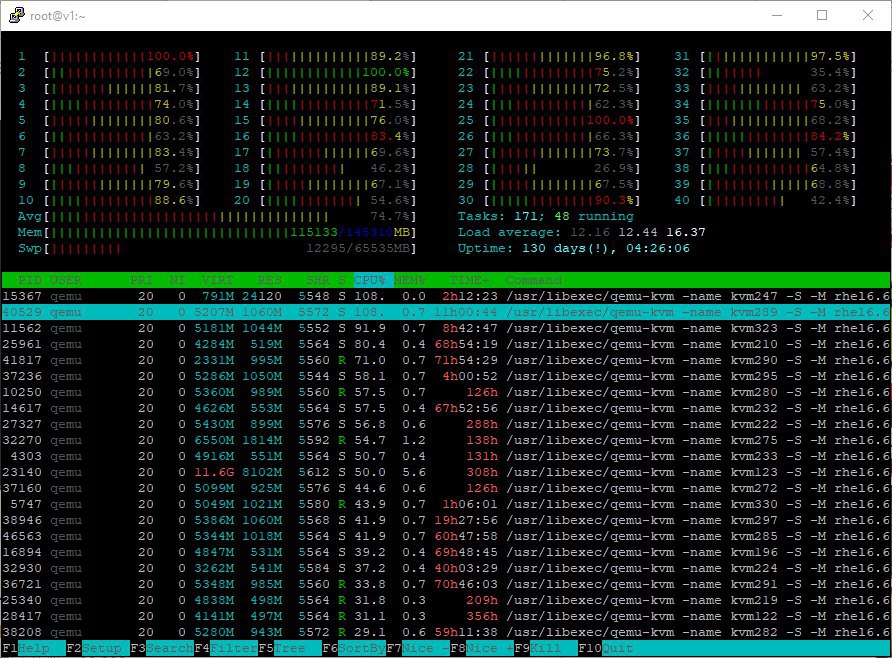Select process row PID 38946 kvm297
The height and width of the screenshot is (658, 892).
pos(446,520)
